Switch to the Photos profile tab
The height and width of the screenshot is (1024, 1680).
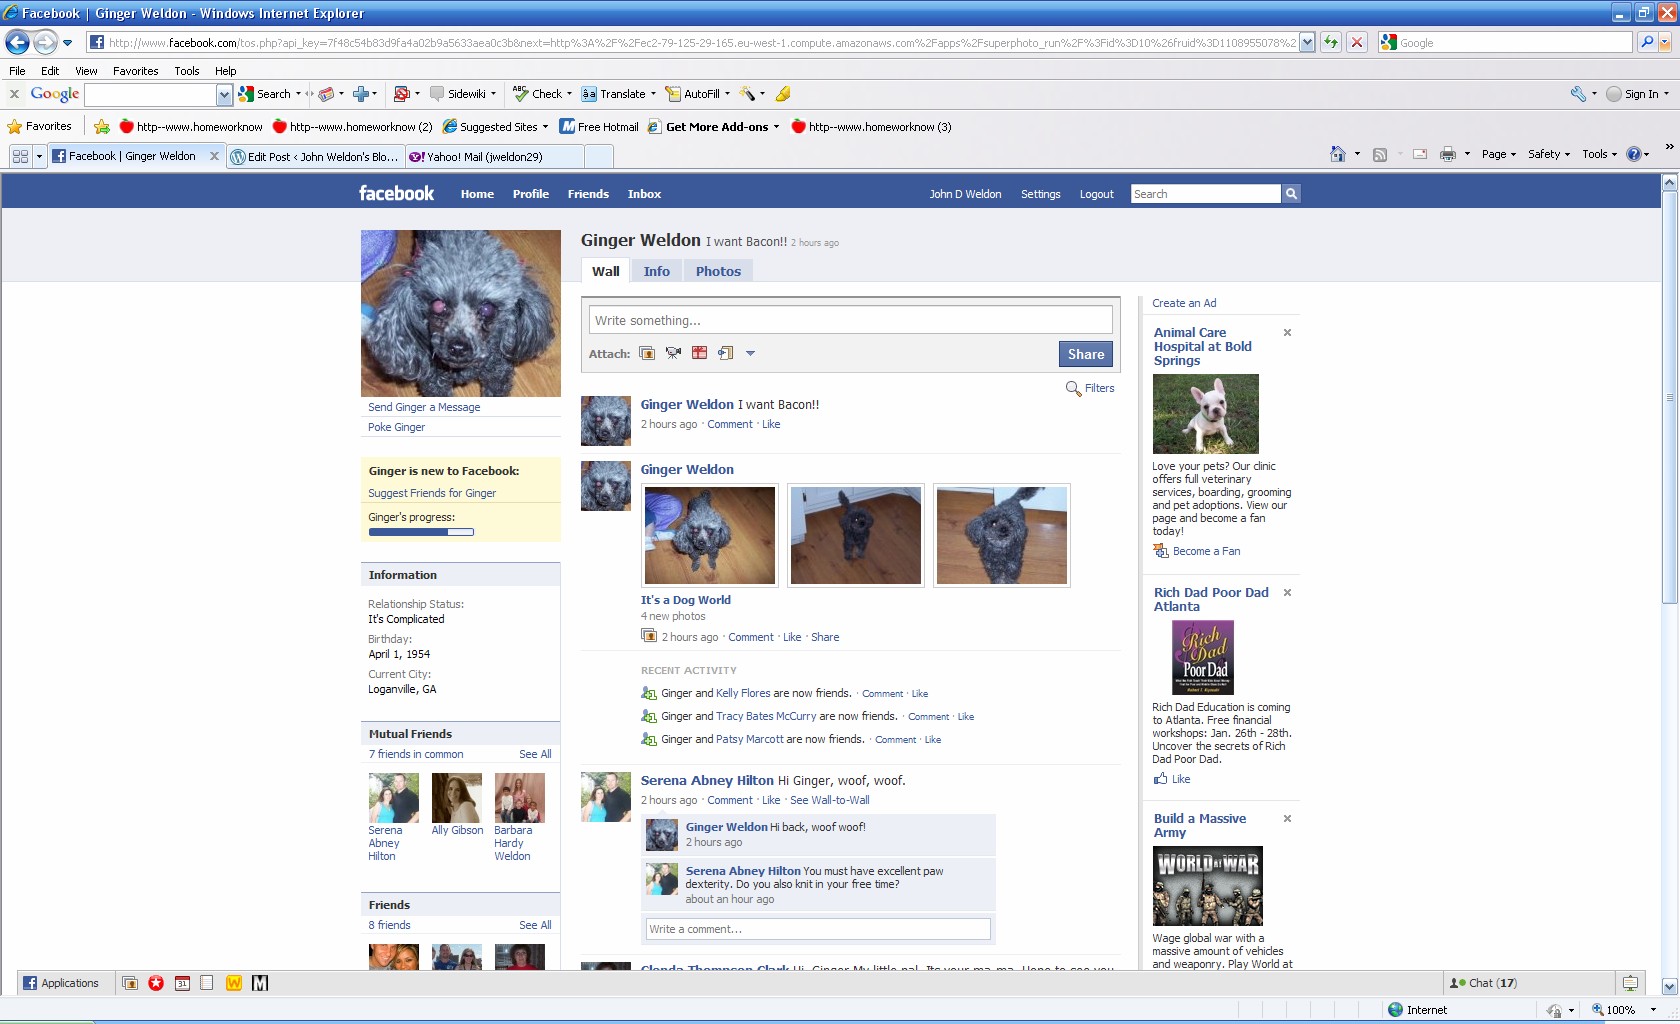[718, 271]
